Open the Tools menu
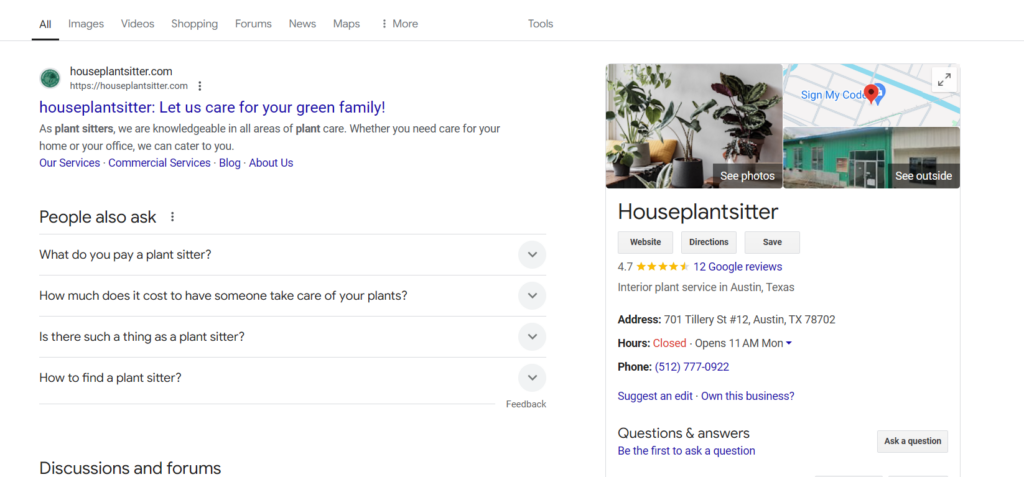This screenshot has height=477, width=1024. click(541, 24)
